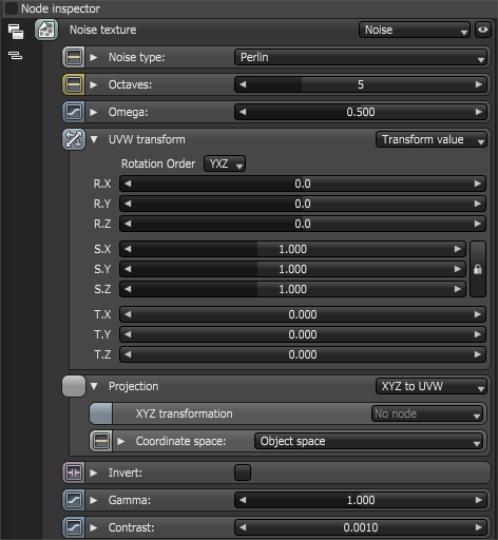Viewport: 498px width, 540px height.
Task: Click the stacked windows icon in left sidebar
Action: pyautogui.click(x=15, y=31)
